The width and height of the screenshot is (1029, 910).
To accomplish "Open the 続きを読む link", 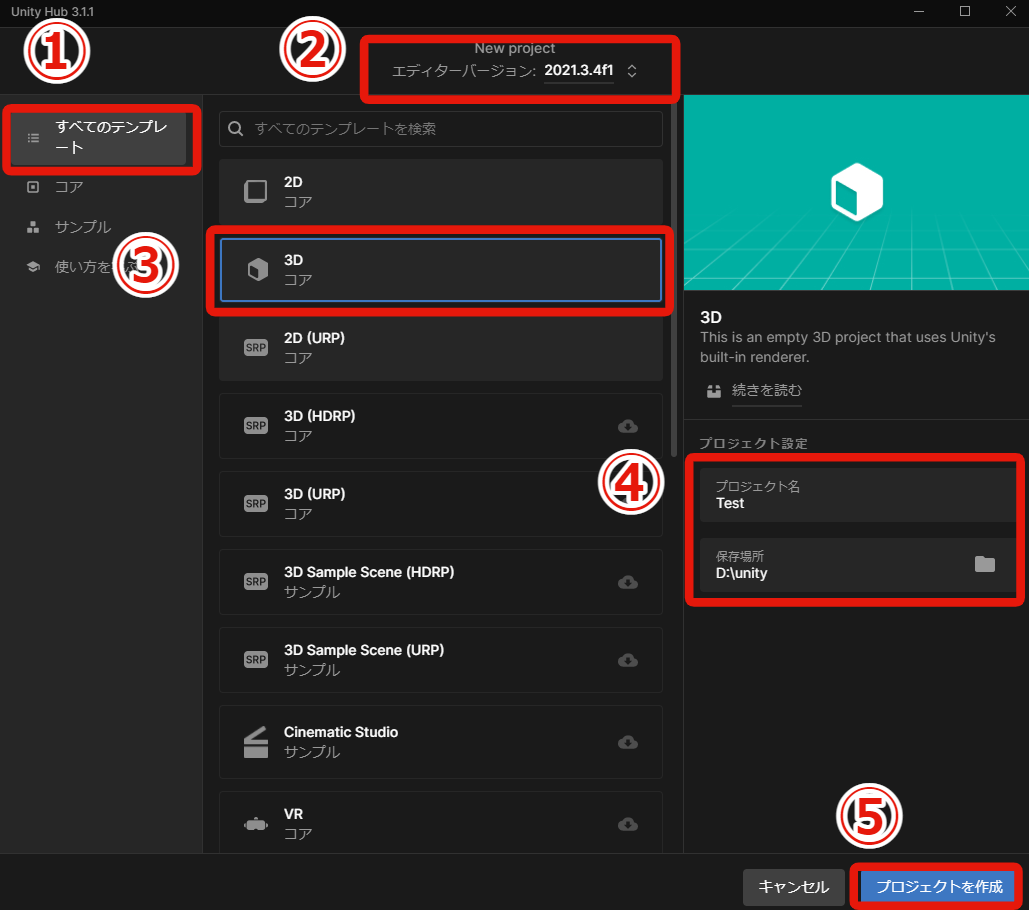I will click(766, 390).
